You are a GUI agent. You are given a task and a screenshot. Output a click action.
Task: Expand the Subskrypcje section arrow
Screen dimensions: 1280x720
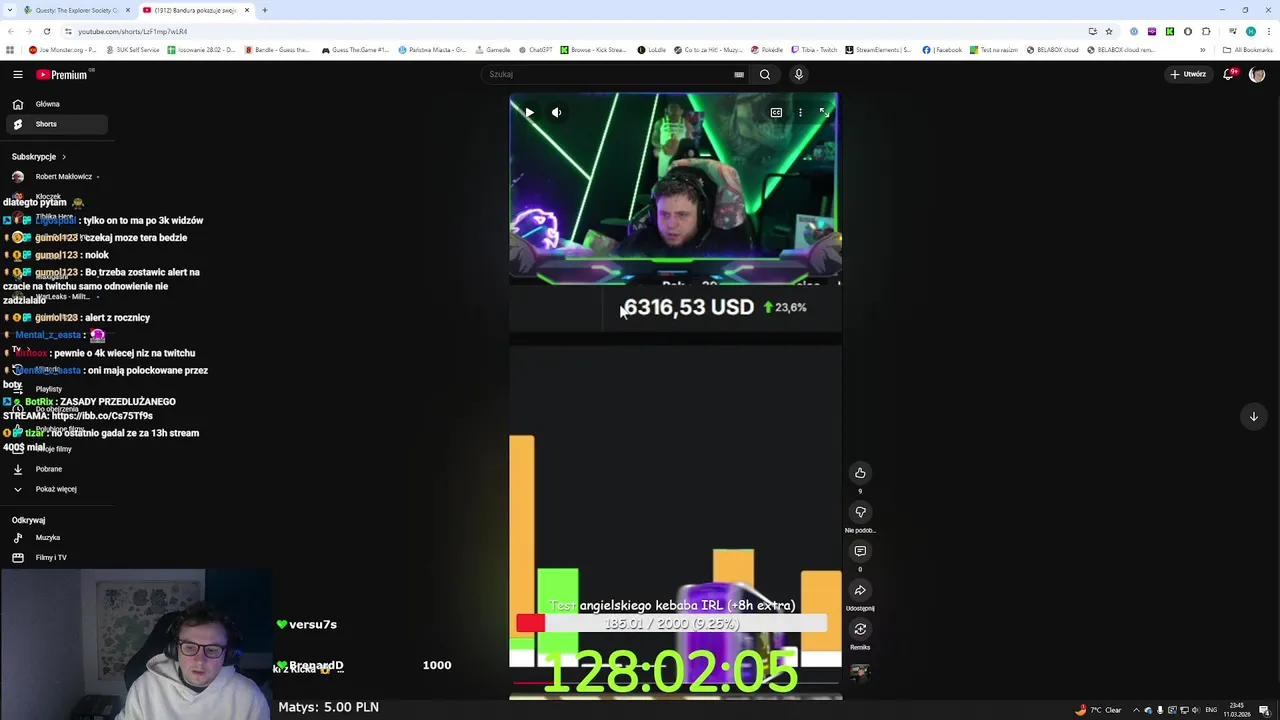pyautogui.click(x=64, y=157)
